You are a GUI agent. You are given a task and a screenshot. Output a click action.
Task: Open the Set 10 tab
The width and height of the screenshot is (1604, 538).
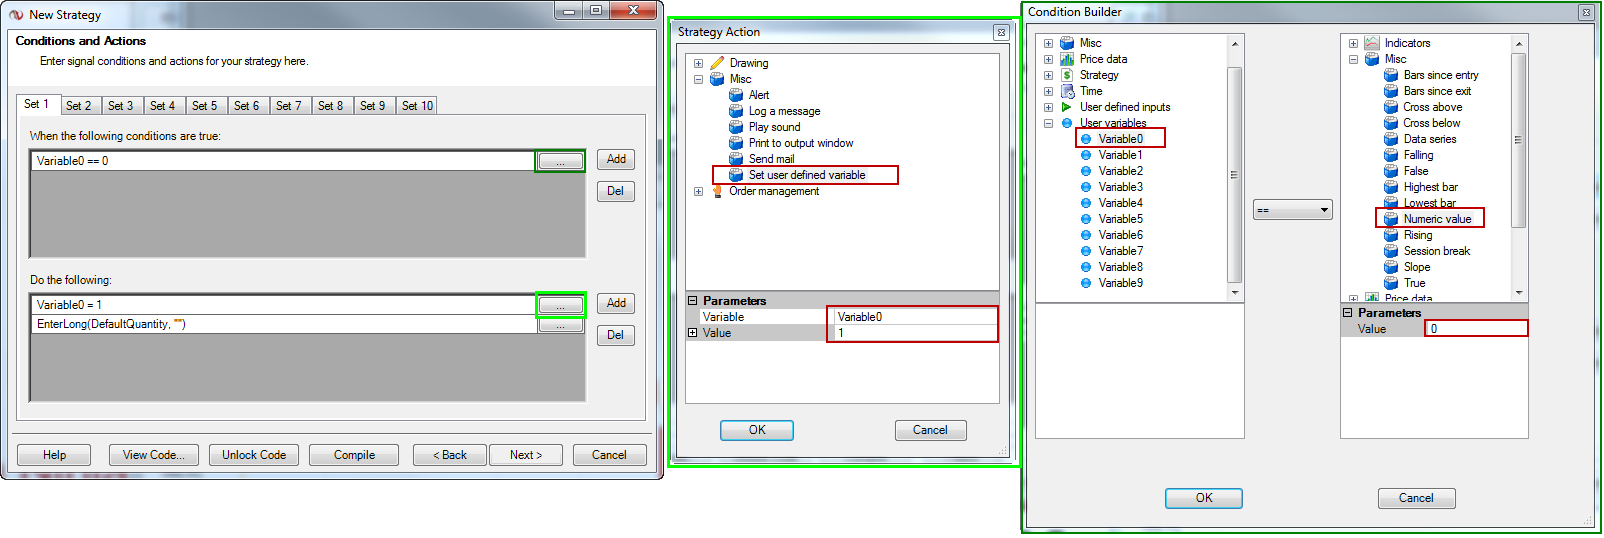point(417,105)
